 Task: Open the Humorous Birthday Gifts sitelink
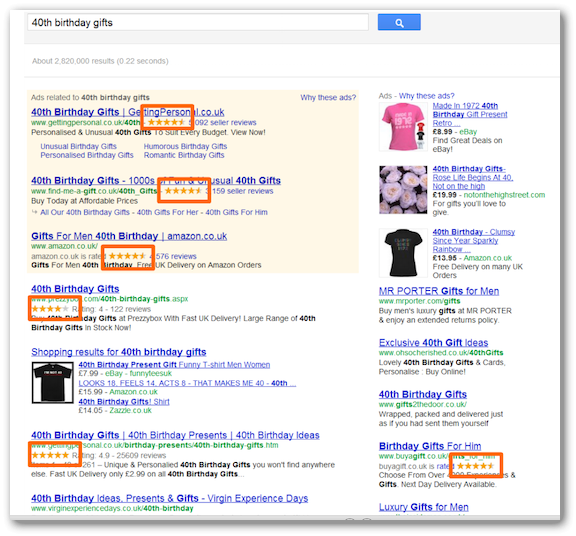coord(185,146)
